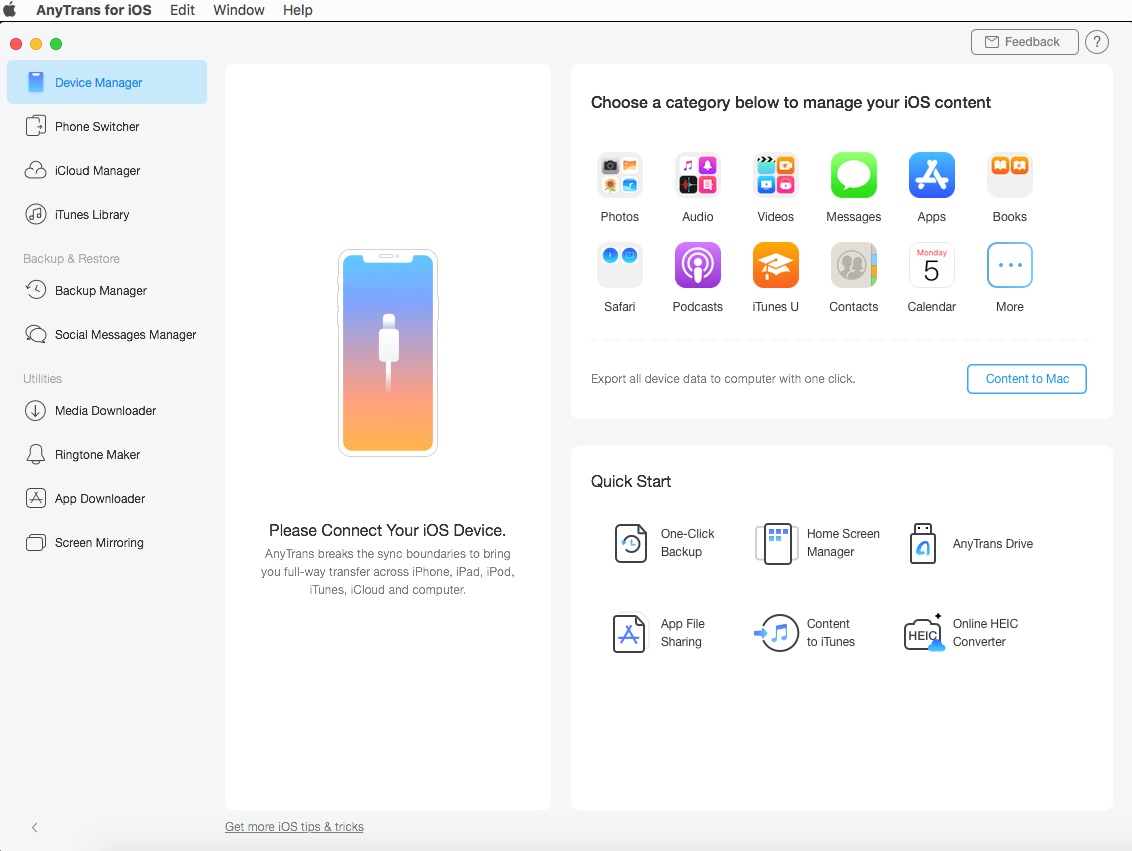Open the Podcasts category icon
Image resolution: width=1132 pixels, height=851 pixels.
tap(697, 265)
